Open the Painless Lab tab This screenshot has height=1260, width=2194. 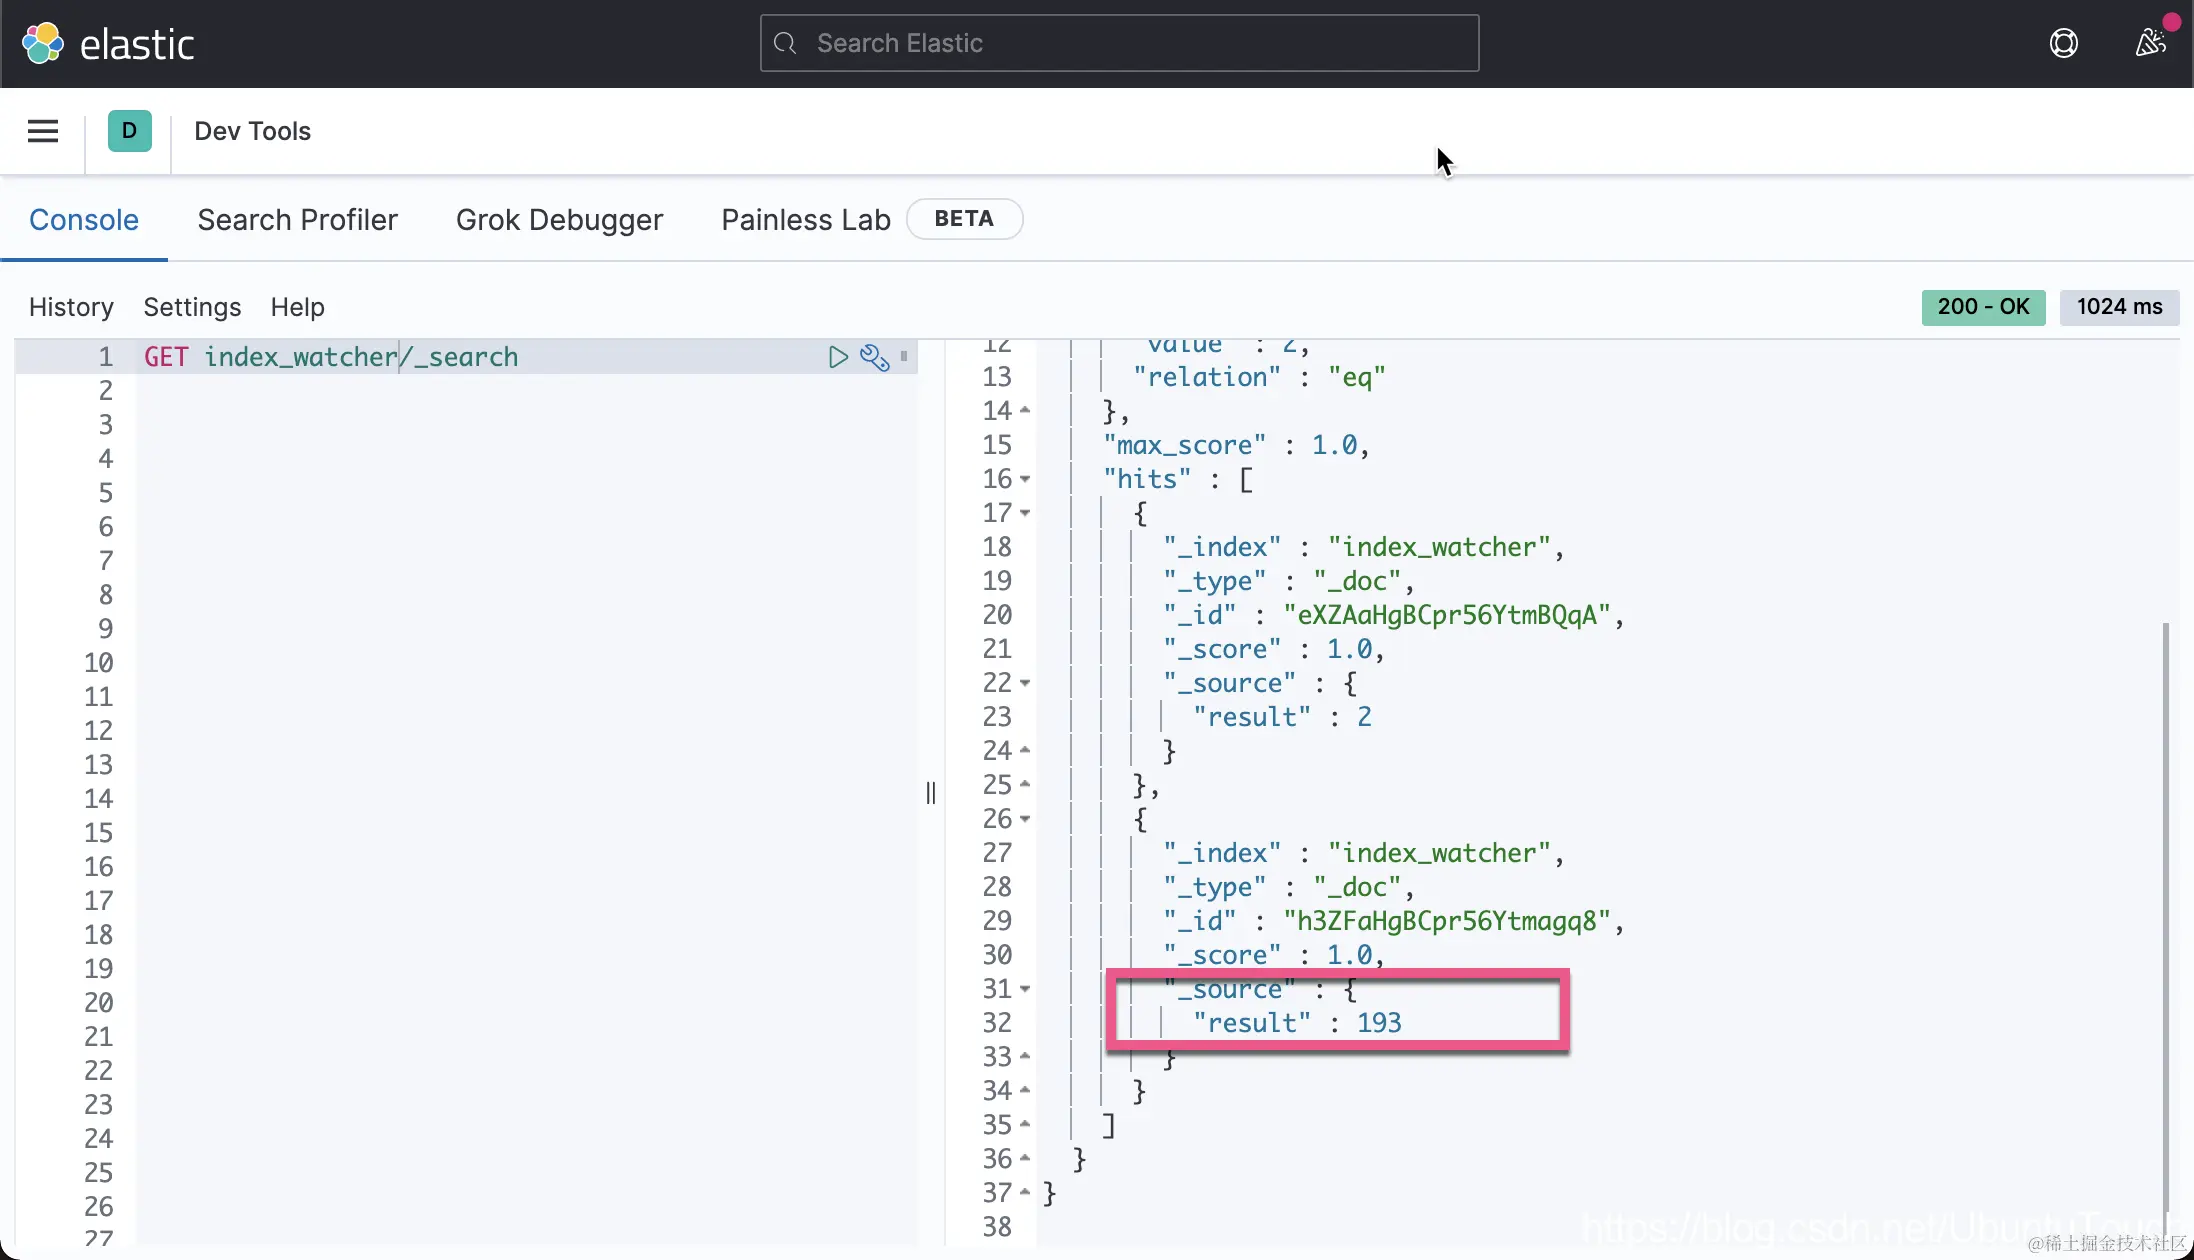805,220
